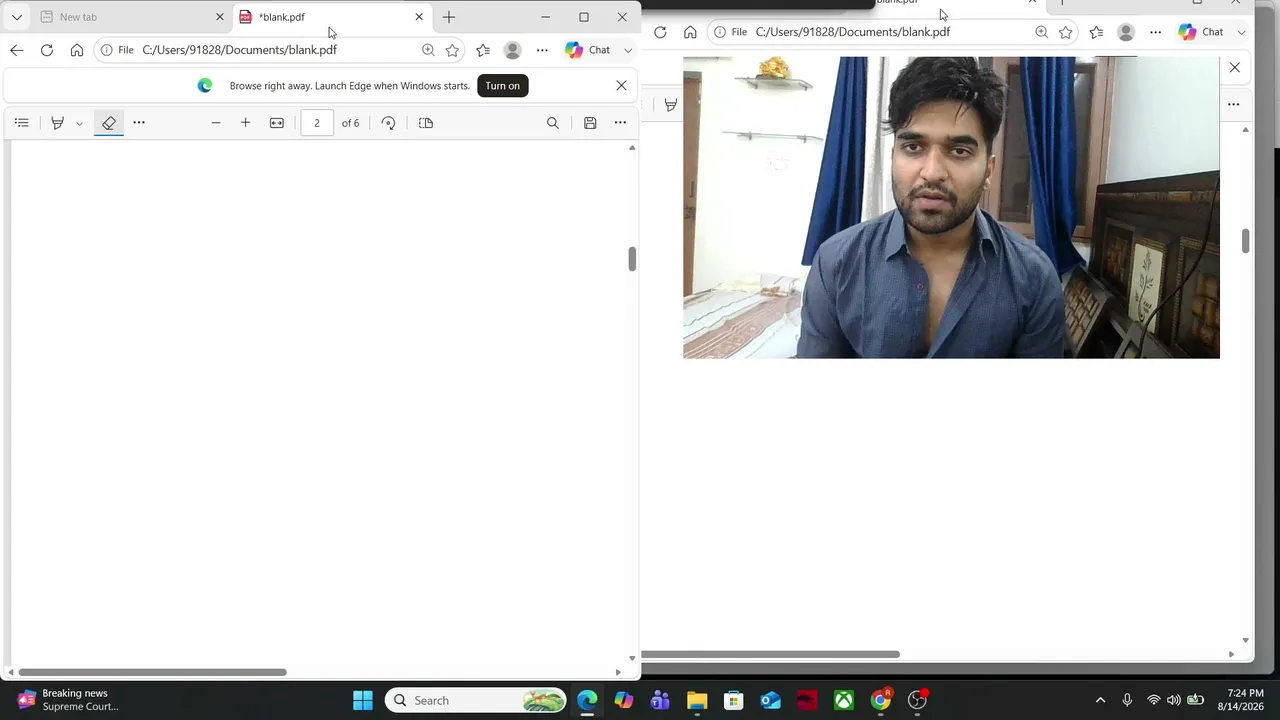The height and width of the screenshot is (720, 1280).
Task: Toggle the Erase tool in left PDF toolbar
Action: point(109,123)
